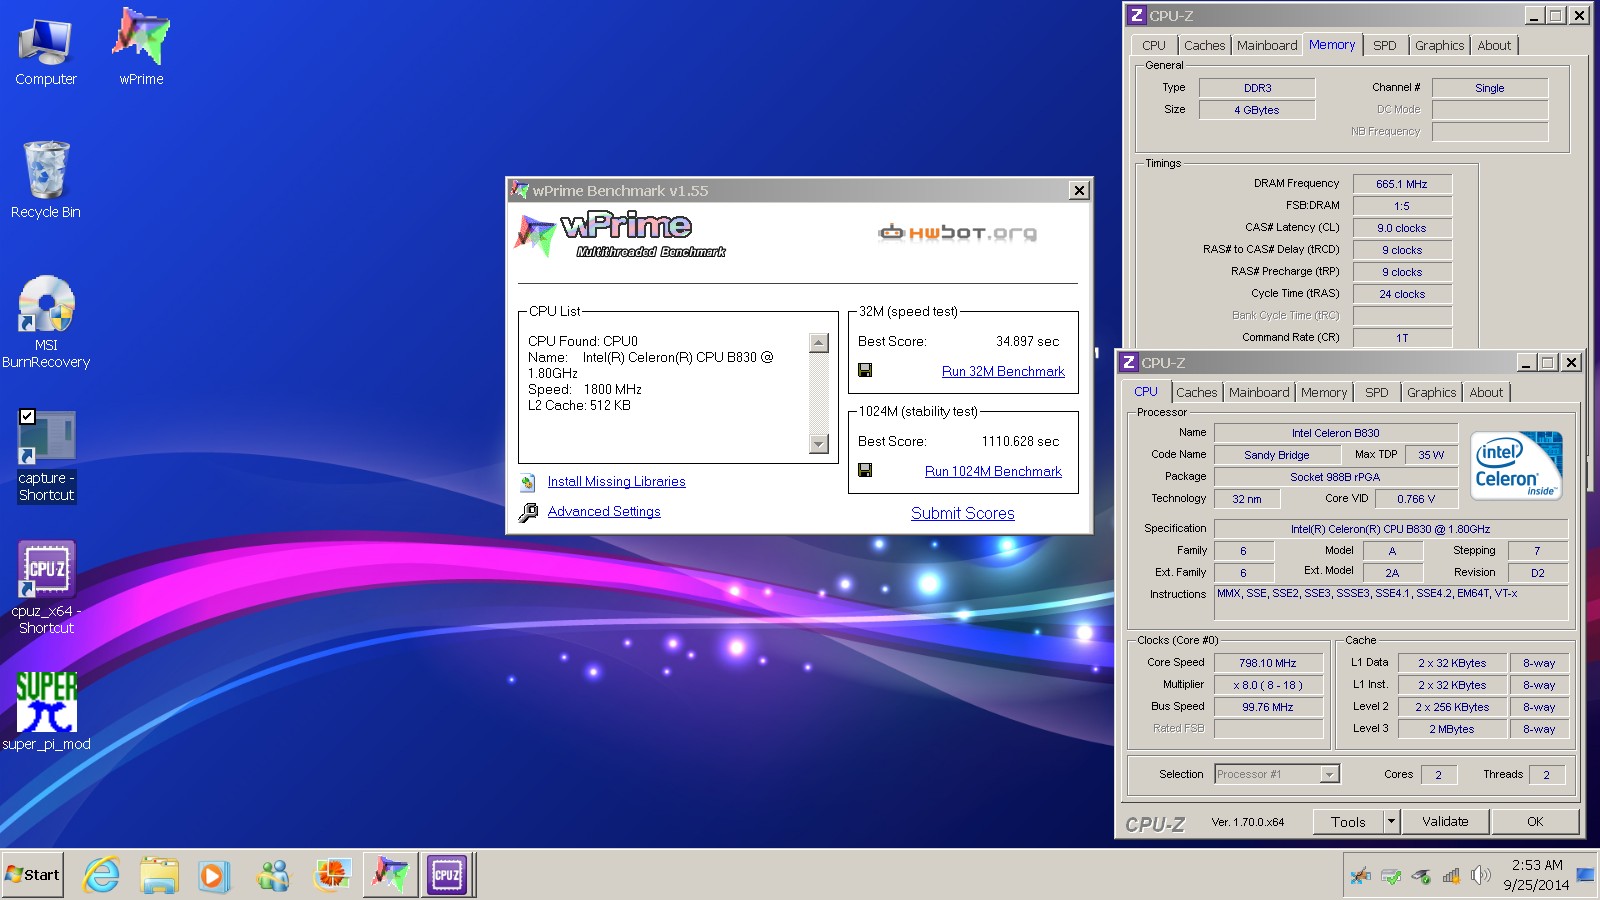Click the Validate button

coord(1445,821)
